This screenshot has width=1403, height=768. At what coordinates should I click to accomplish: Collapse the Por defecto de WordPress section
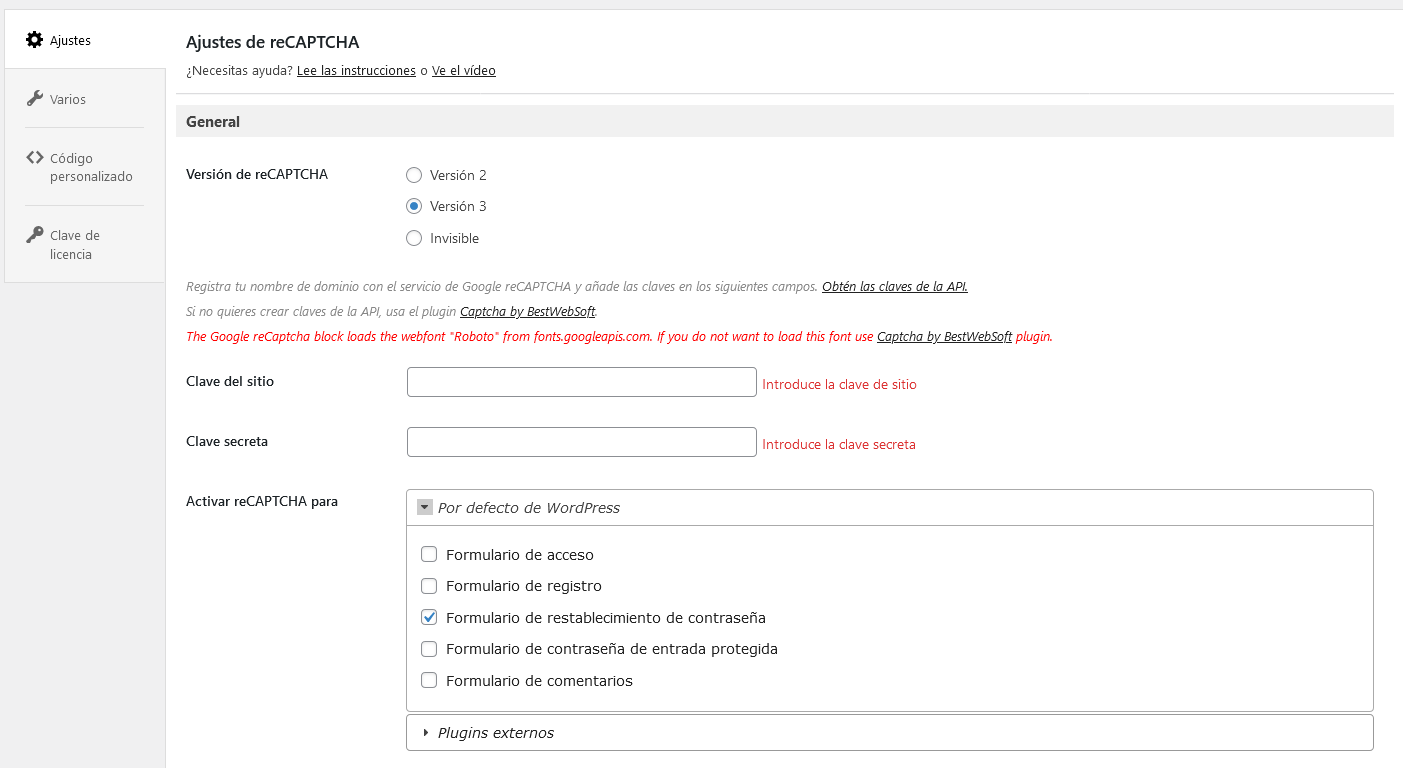pos(425,508)
